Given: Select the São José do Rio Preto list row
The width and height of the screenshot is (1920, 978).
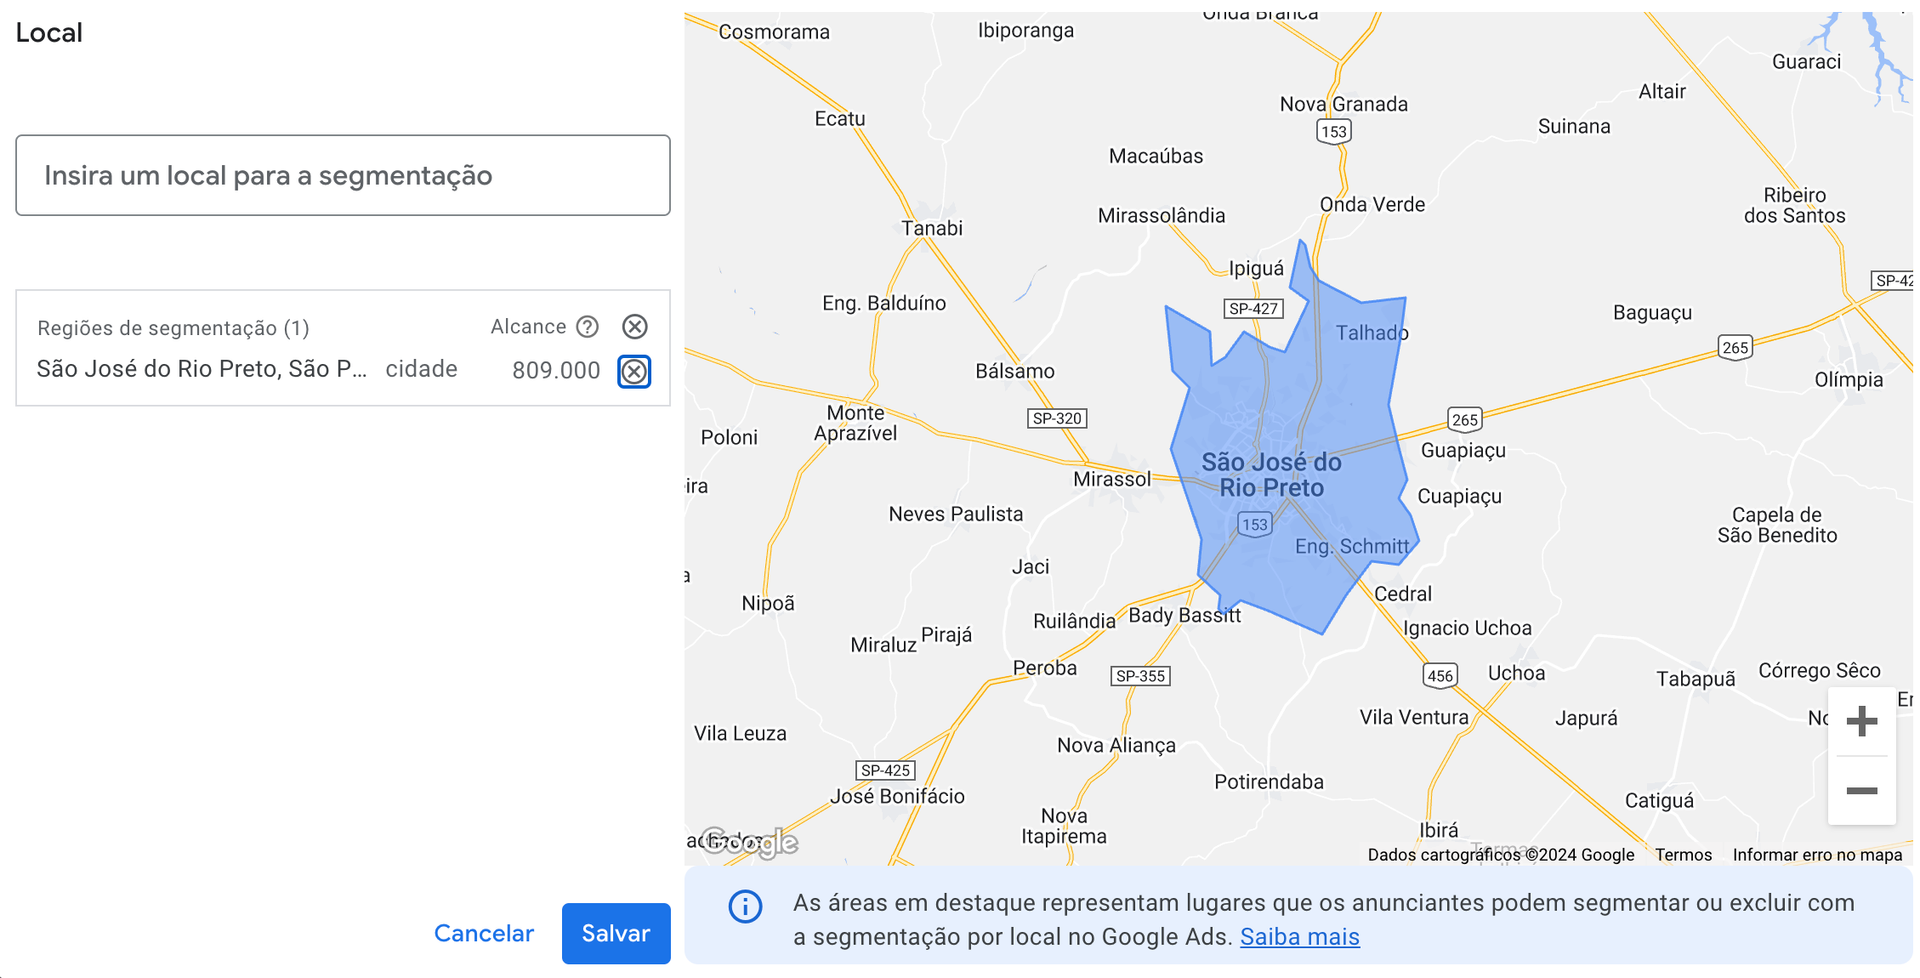Looking at the screenshot, I should 202,370.
